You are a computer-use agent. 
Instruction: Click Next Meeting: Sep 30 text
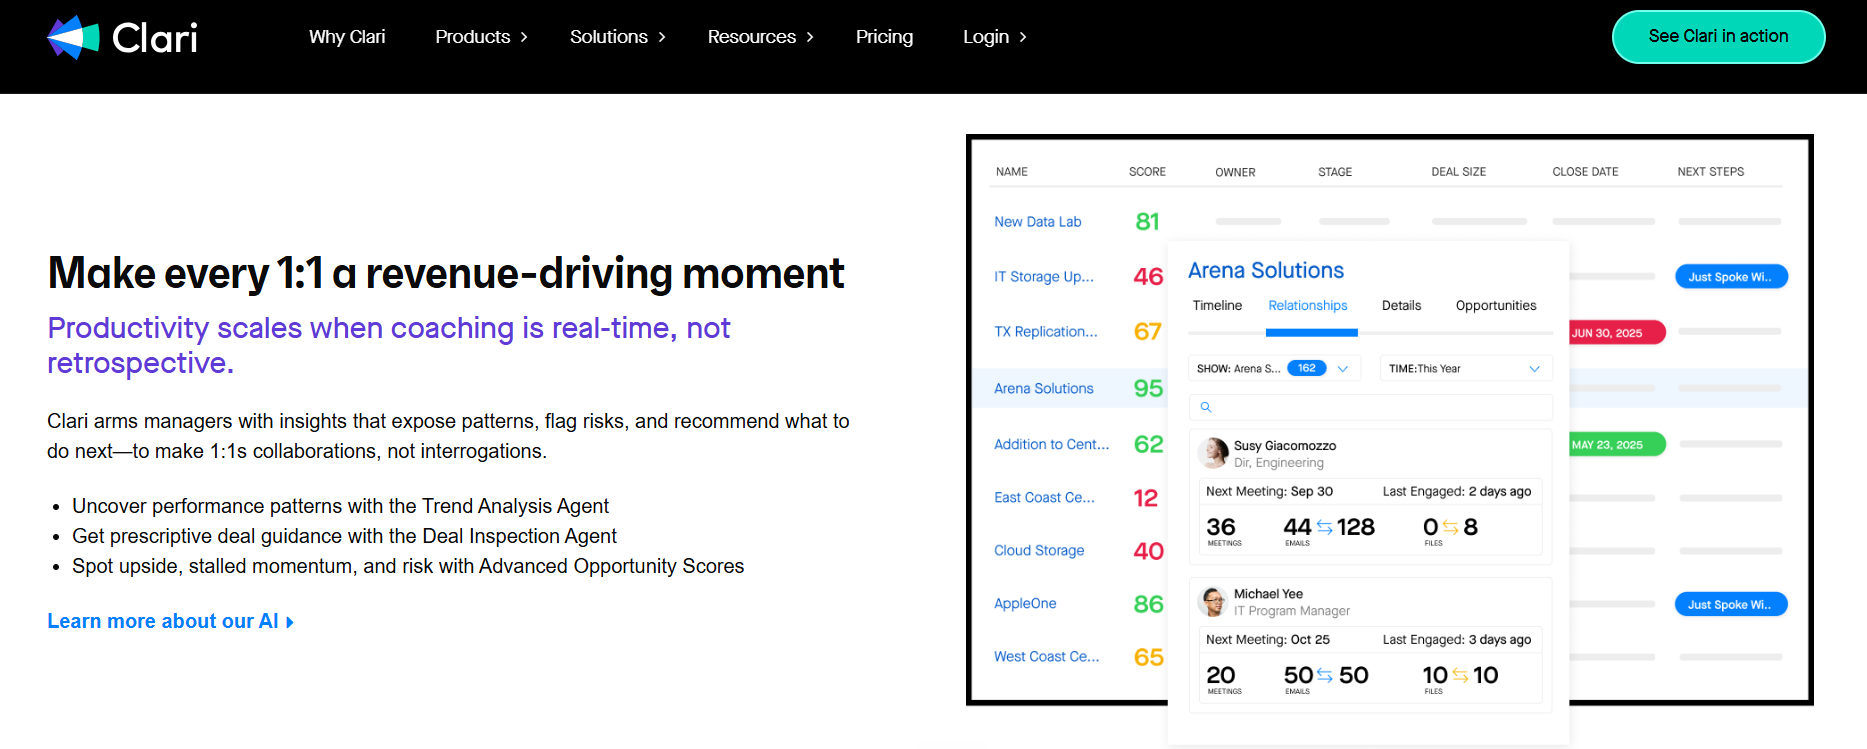click(1269, 491)
